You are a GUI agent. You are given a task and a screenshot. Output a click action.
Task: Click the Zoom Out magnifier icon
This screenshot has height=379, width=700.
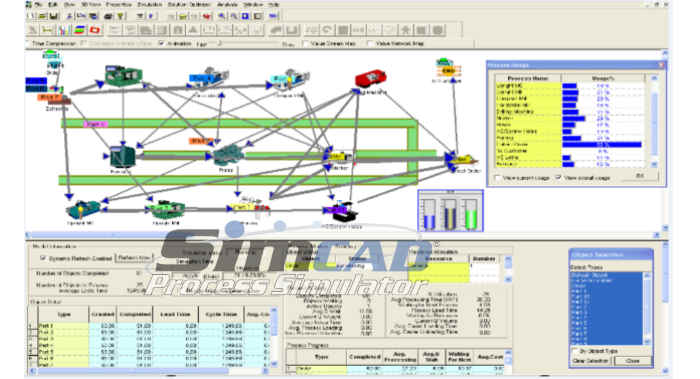(233, 16)
